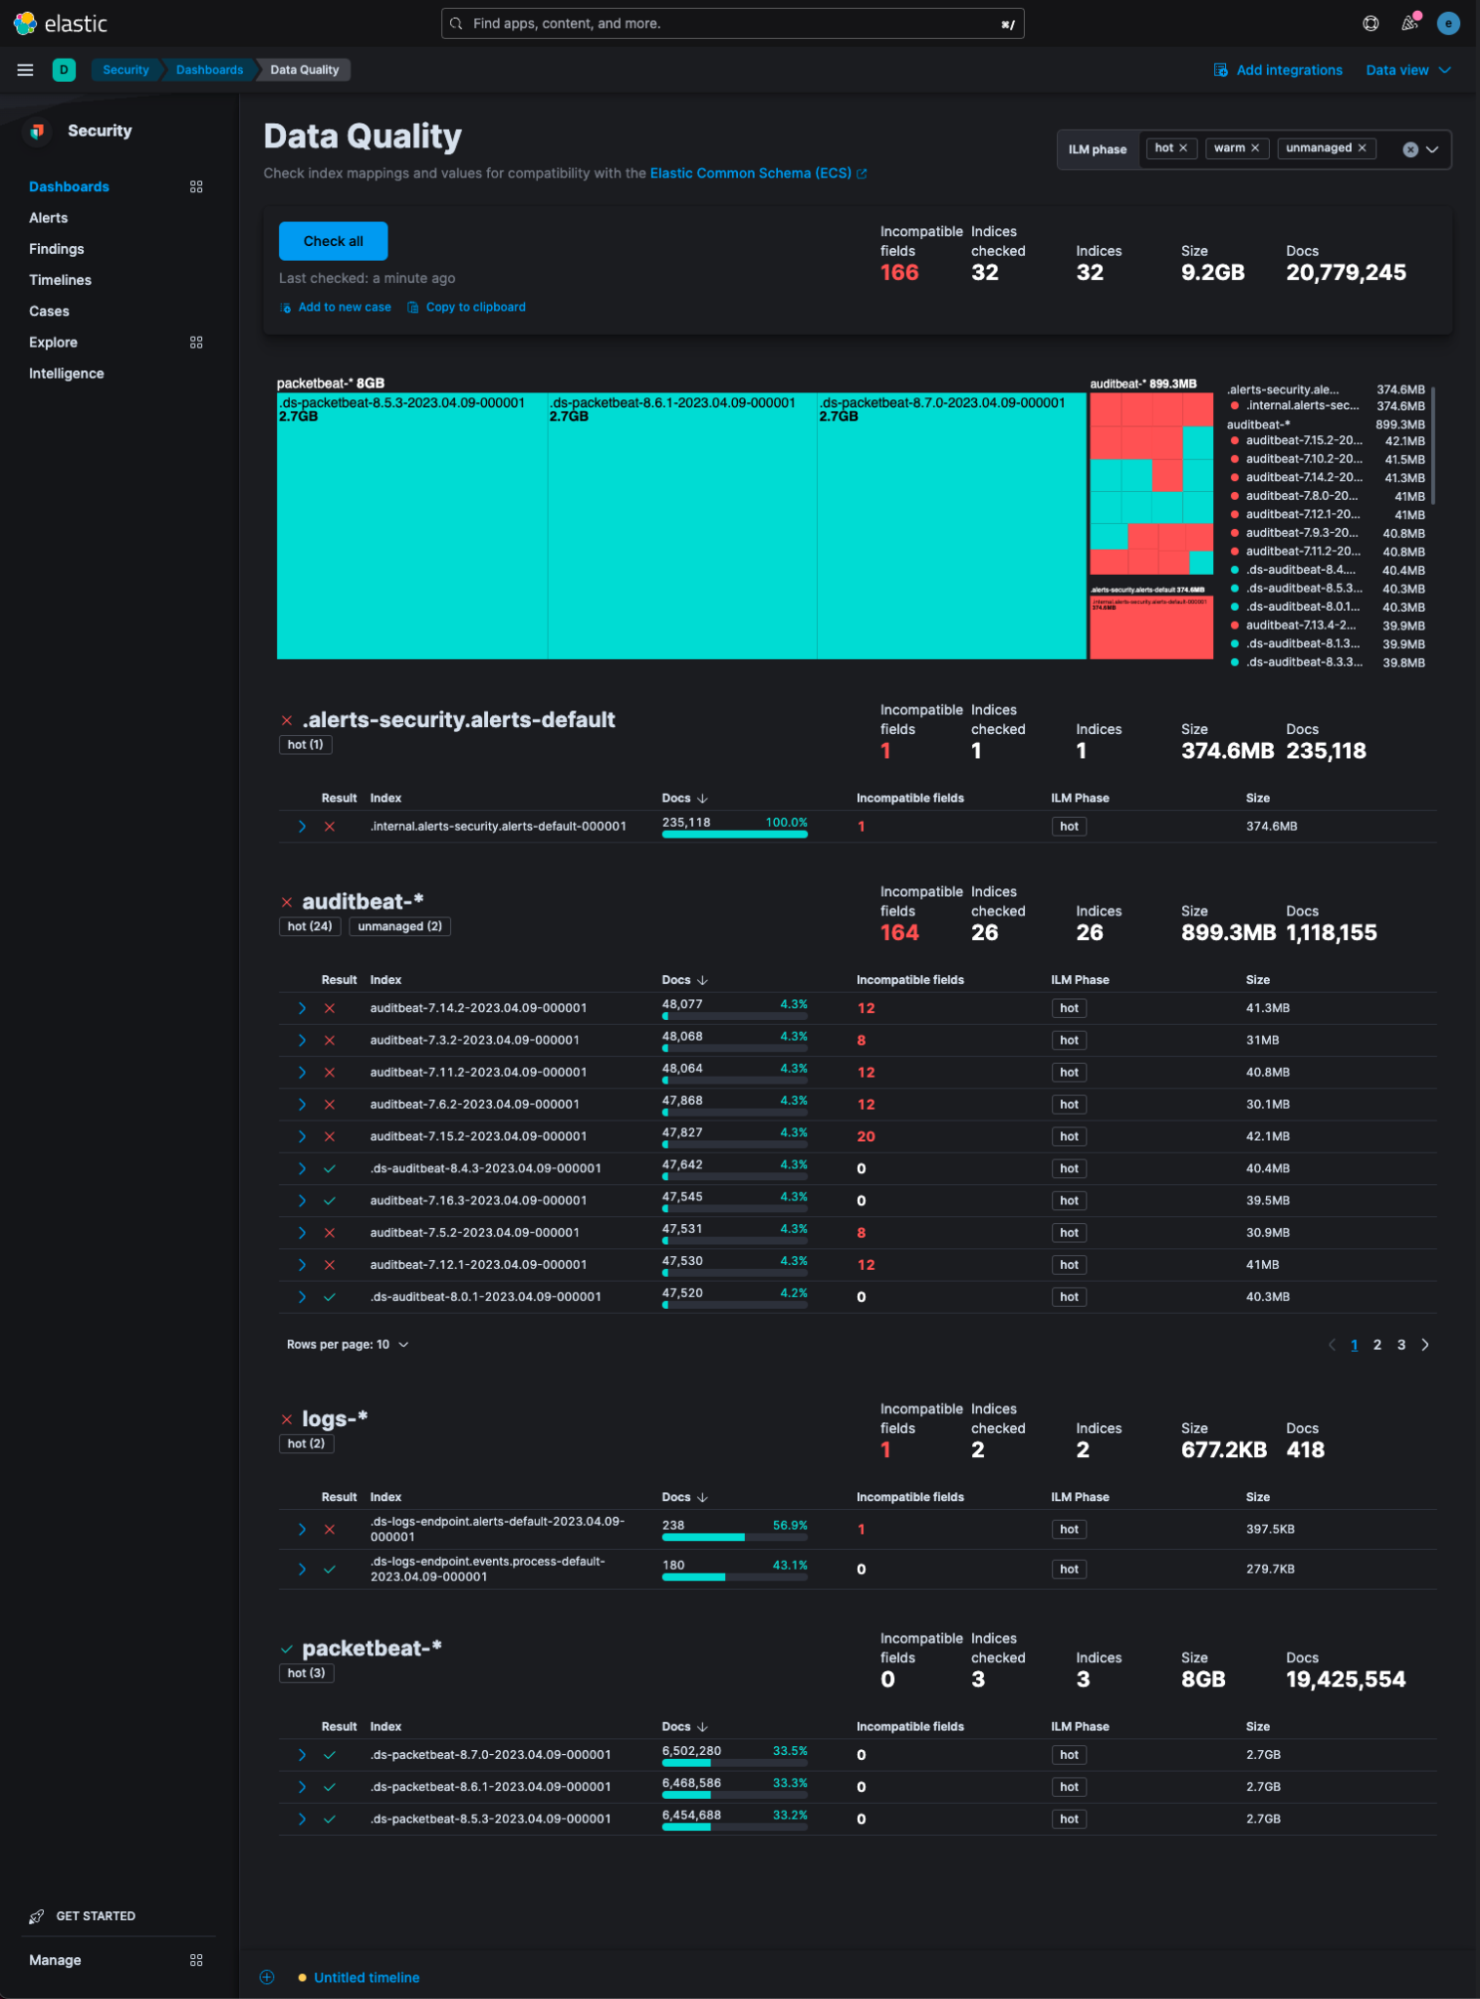Select Dashboards in the sidebar
The height and width of the screenshot is (1999, 1480).
pyautogui.click(x=69, y=187)
